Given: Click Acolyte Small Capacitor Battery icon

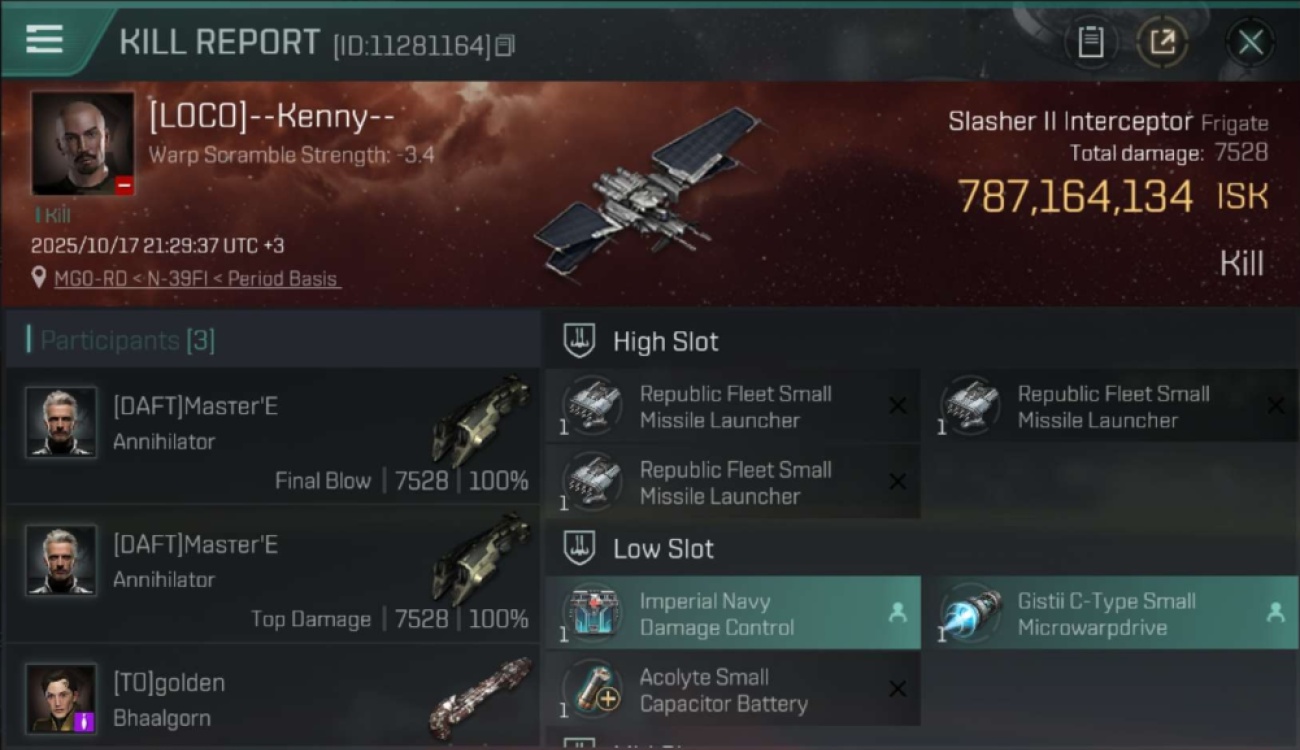Looking at the screenshot, I should coord(592,689).
